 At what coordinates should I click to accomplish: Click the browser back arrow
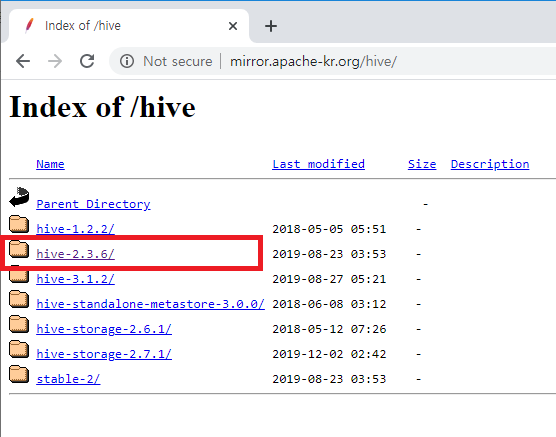(23, 61)
